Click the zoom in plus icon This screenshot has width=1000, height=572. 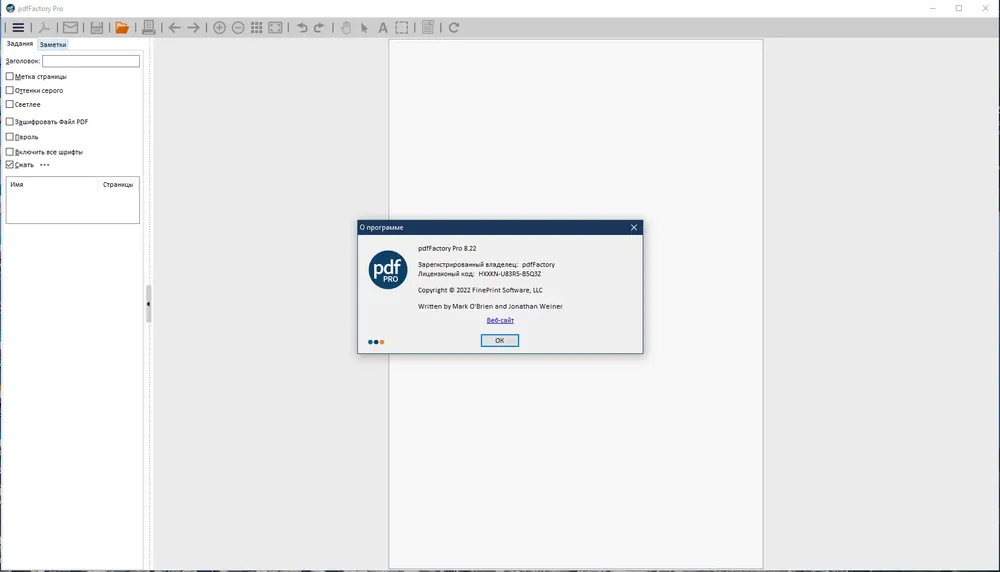[x=219, y=27]
